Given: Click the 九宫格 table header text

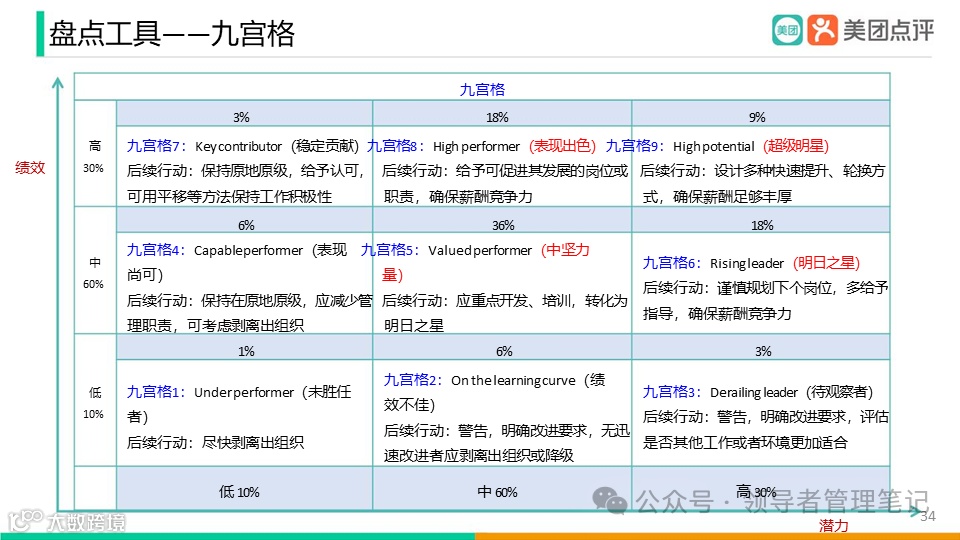Looking at the screenshot, I should (x=482, y=90).
